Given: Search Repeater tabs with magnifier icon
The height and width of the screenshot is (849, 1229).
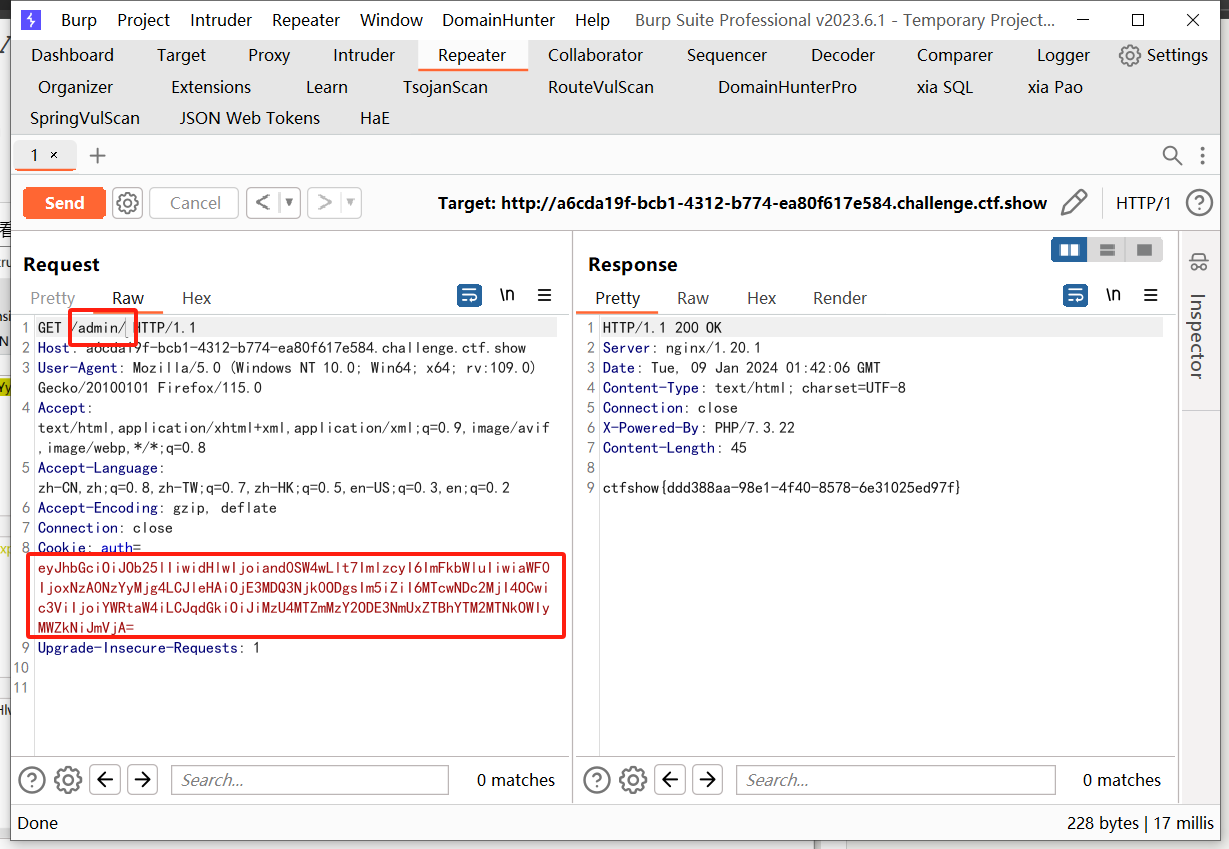Looking at the screenshot, I should [1172, 155].
